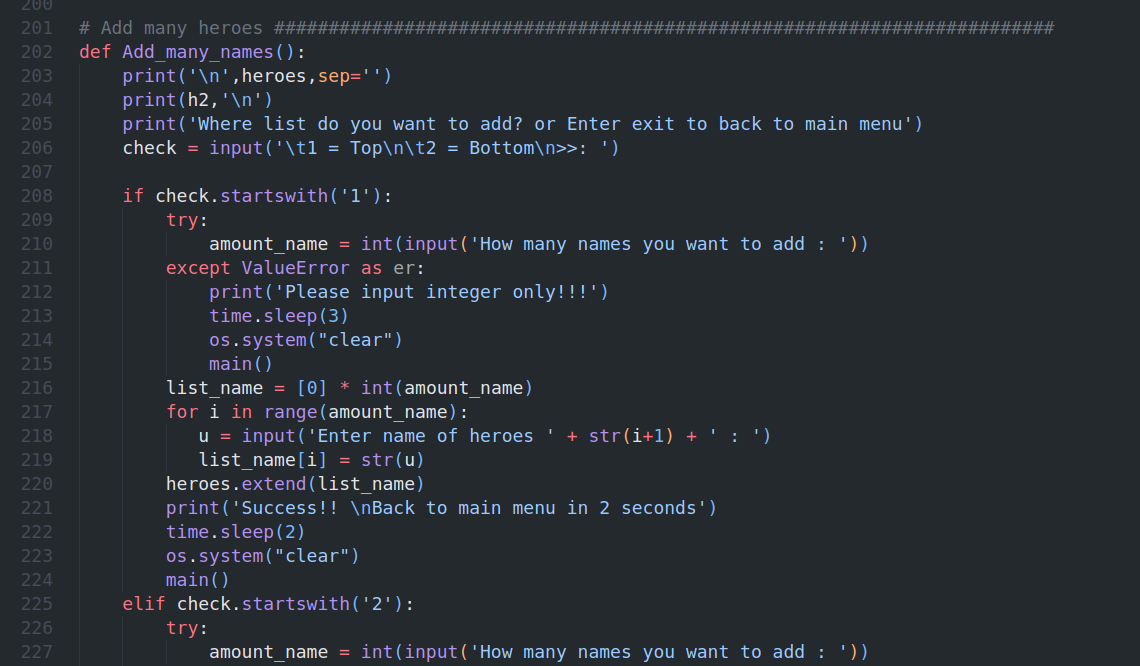1140x666 pixels.
Task: Click the 'try' keyword on line 209
Action: (182, 220)
